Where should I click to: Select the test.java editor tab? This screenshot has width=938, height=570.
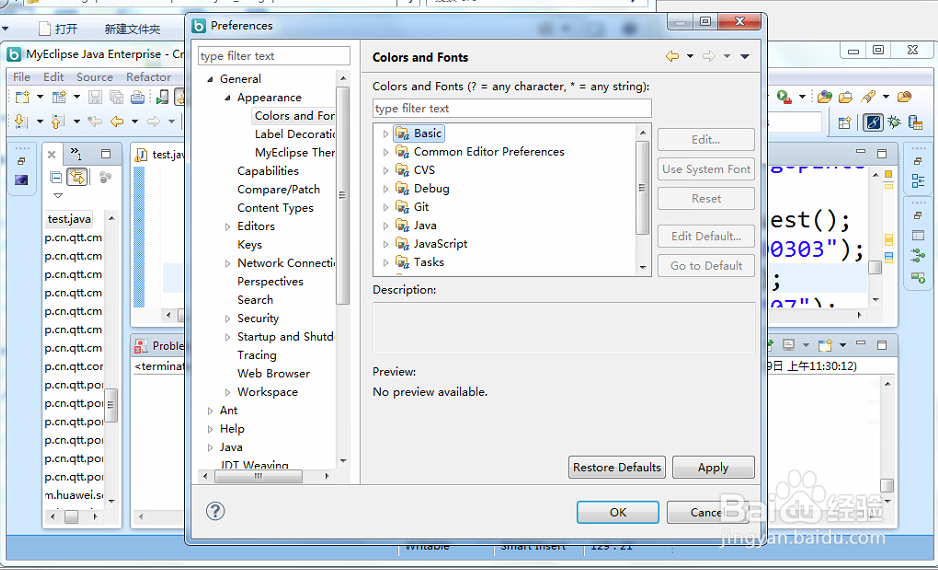160,154
